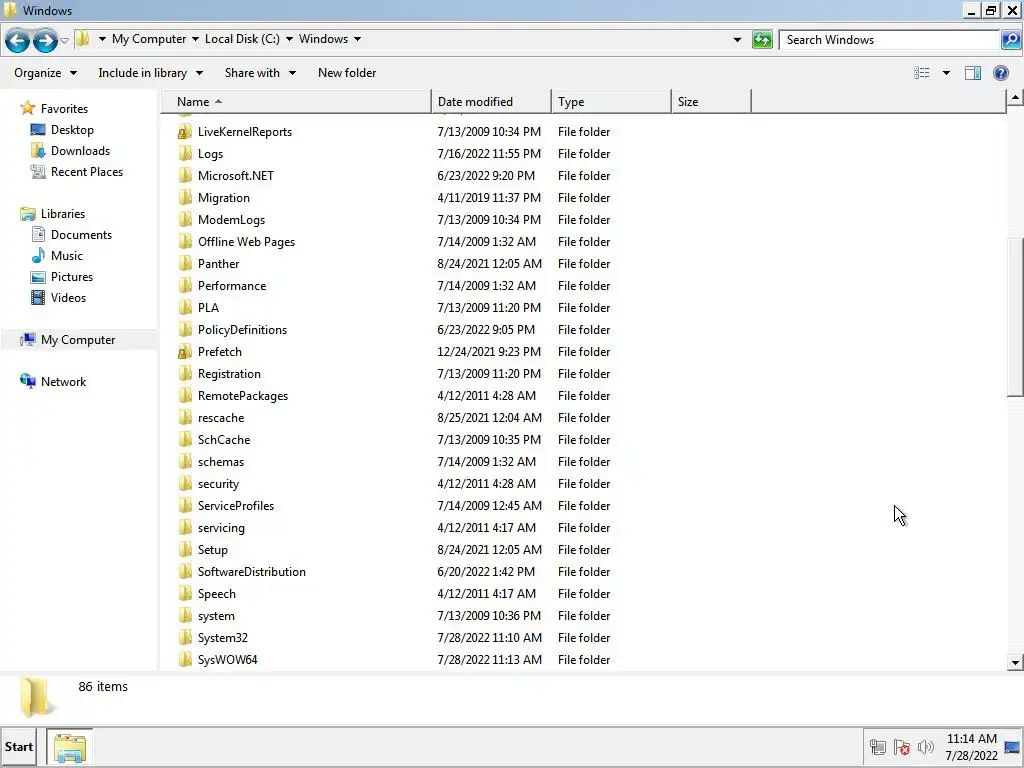The image size is (1024, 768).
Task: Click the Favorites star icon
Action: pyautogui.click(x=27, y=108)
